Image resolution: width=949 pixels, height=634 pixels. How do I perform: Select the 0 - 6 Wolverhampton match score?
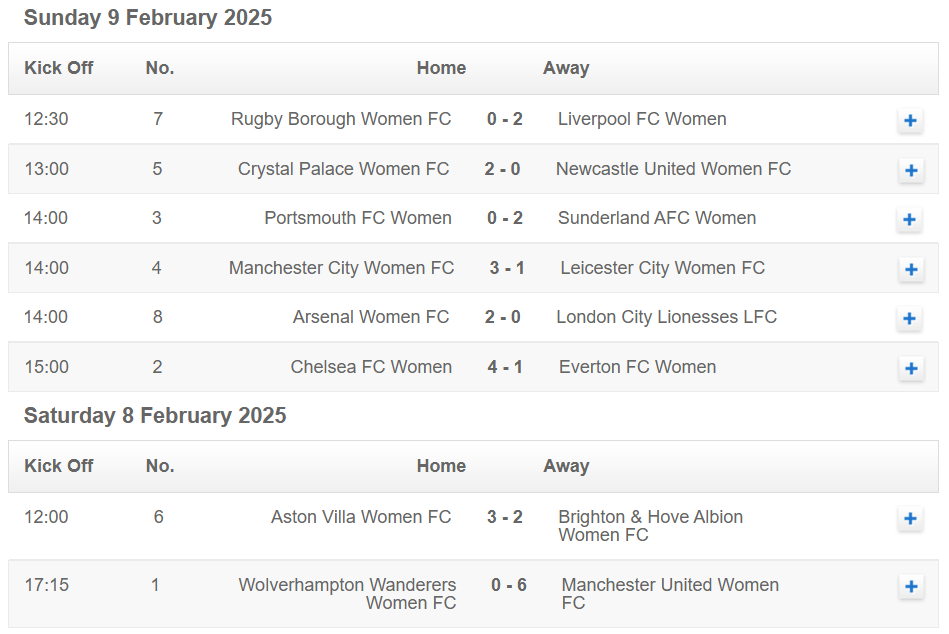coord(509,585)
